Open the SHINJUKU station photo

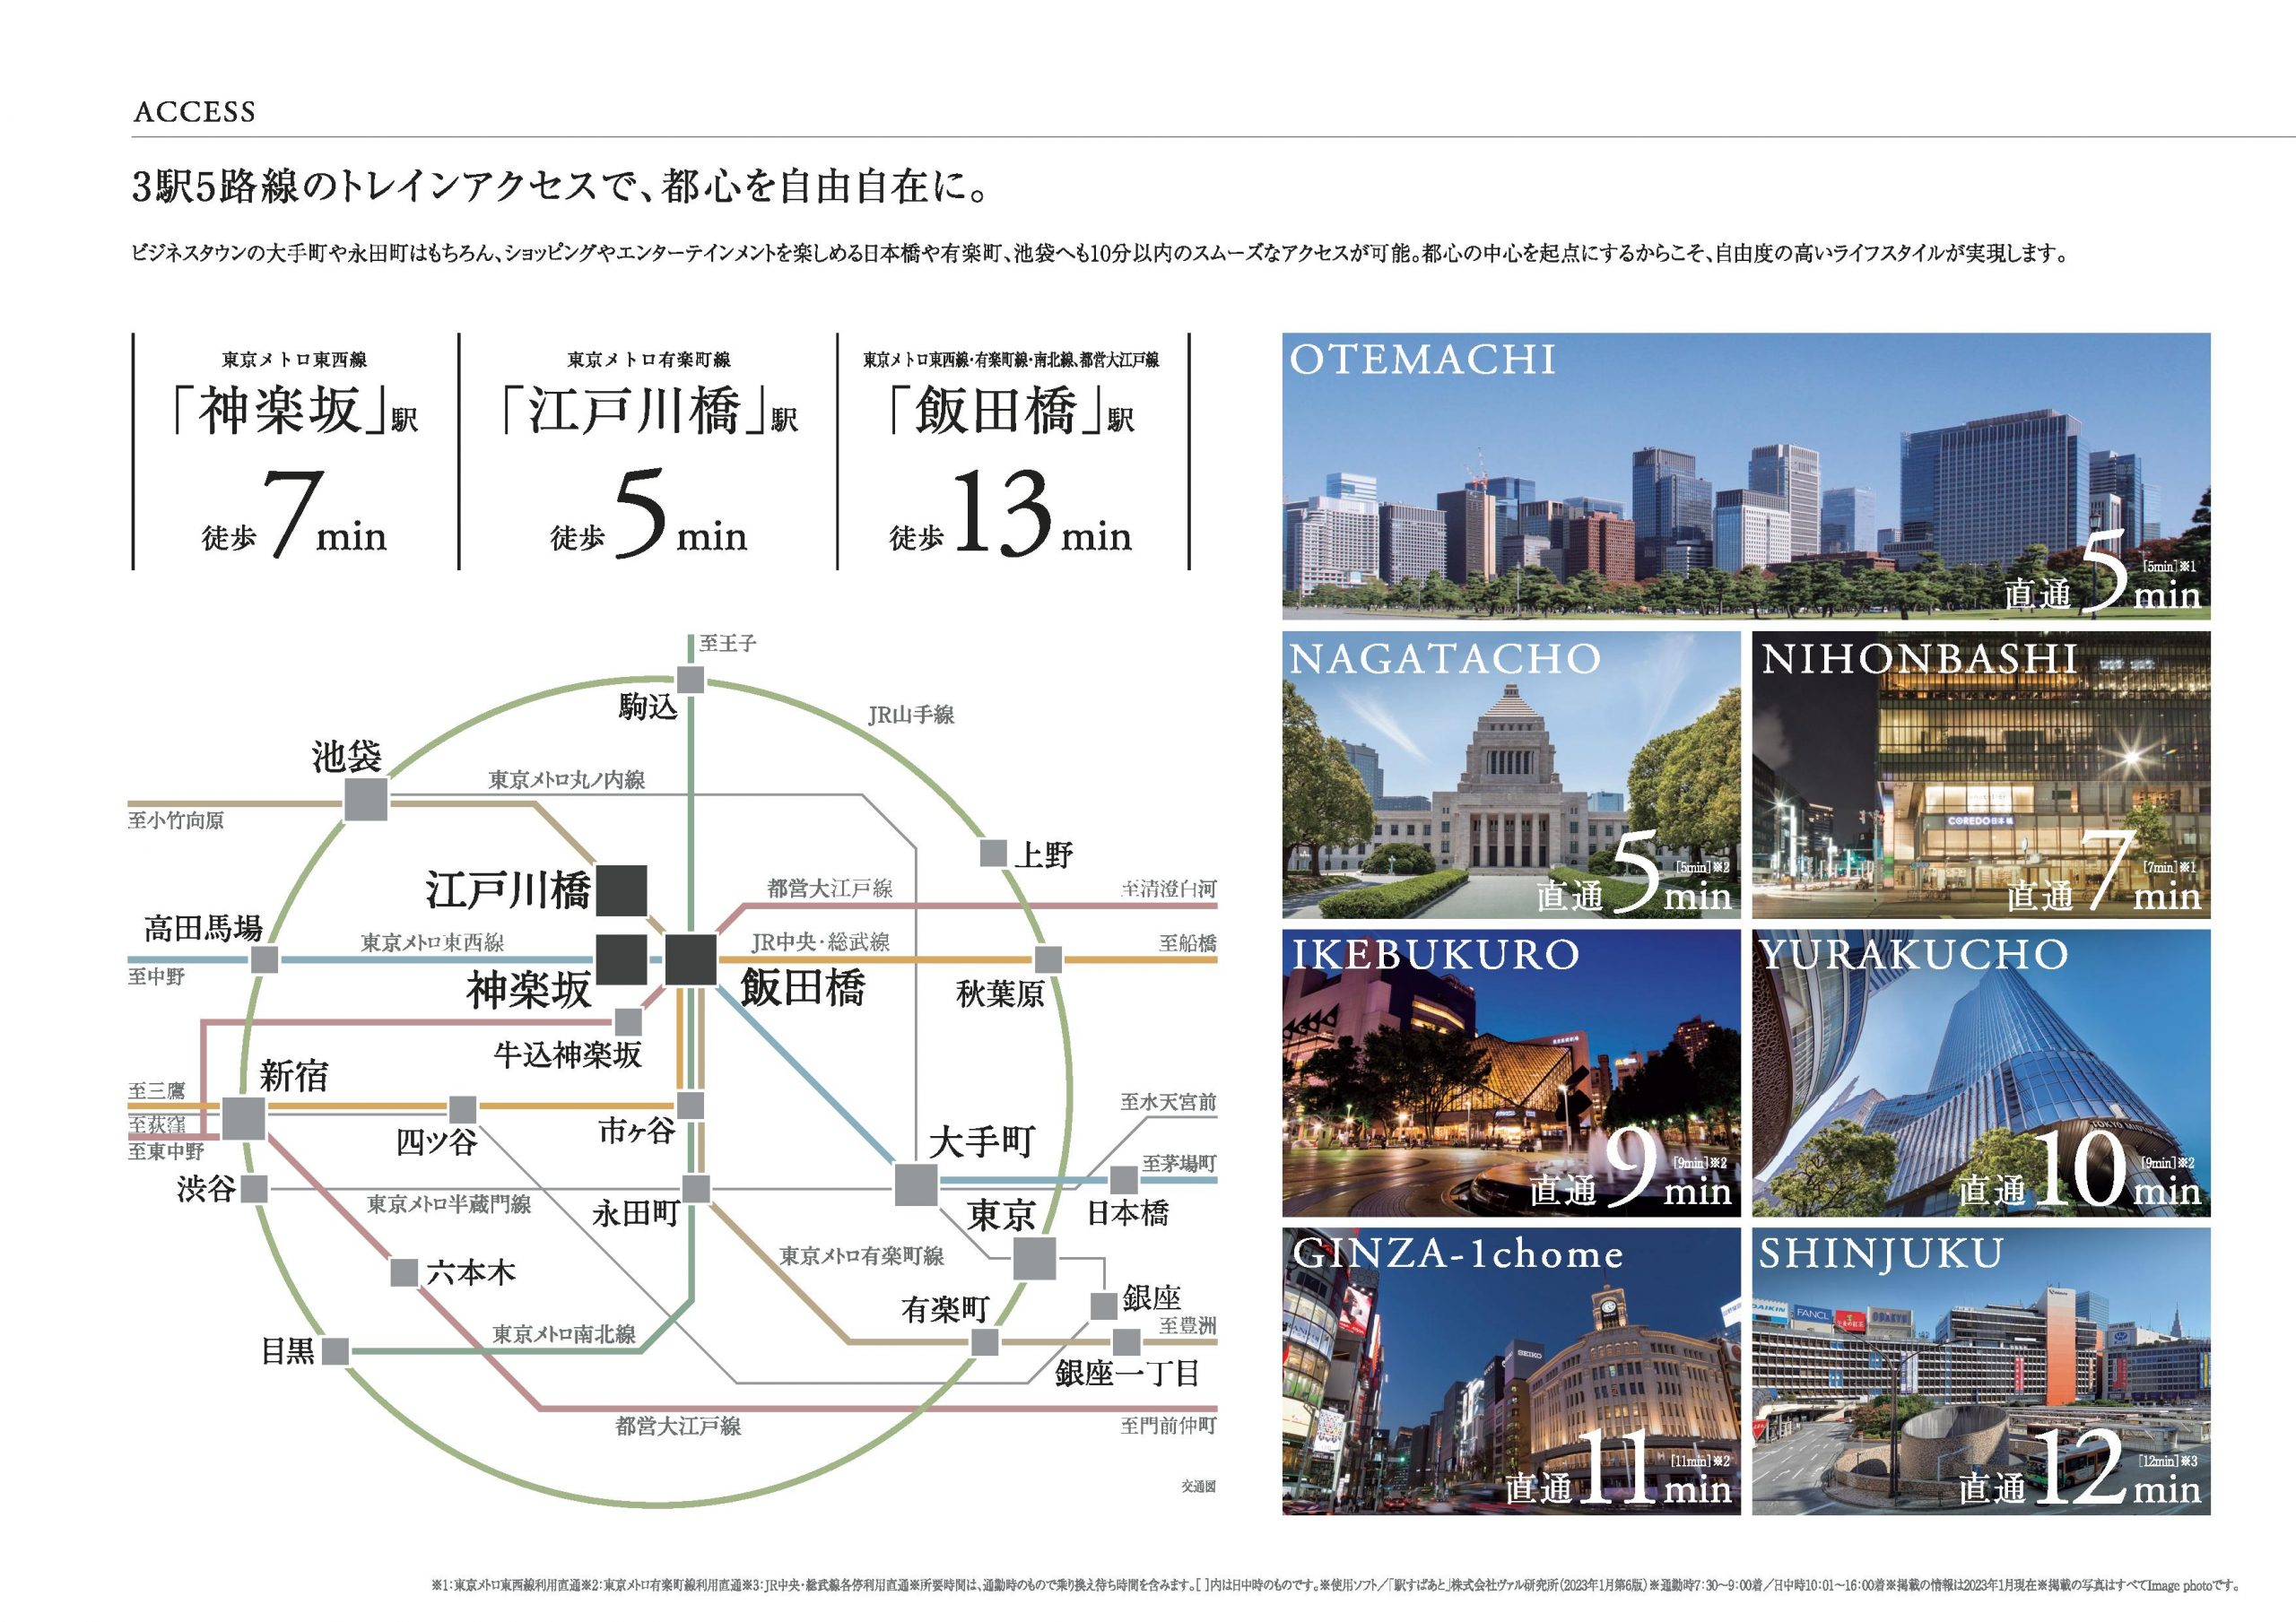[1981, 1371]
